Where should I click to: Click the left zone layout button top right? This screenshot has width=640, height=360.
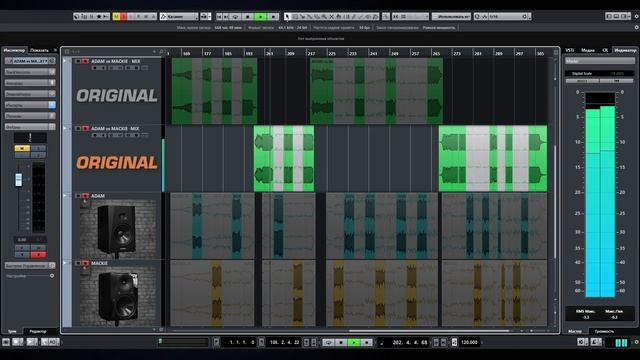tap(609, 16)
